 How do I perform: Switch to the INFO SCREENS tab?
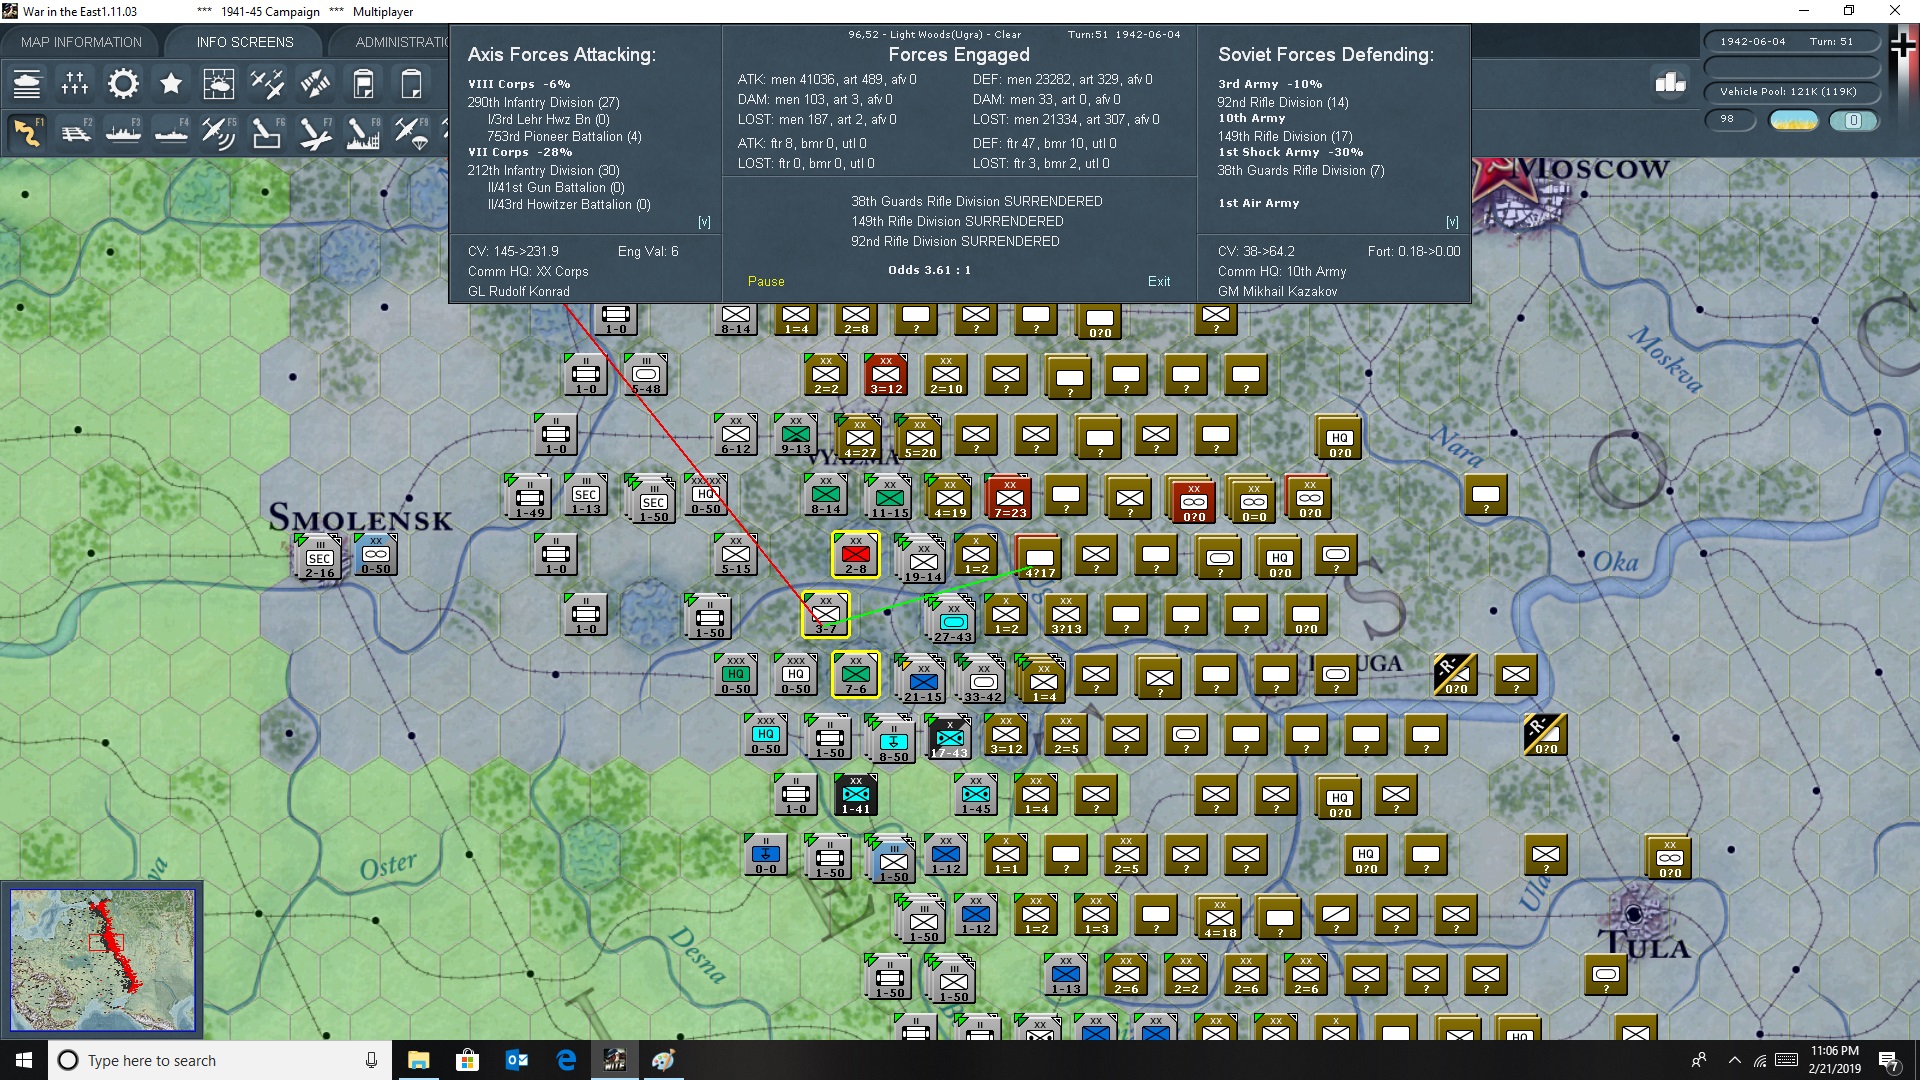(x=245, y=42)
